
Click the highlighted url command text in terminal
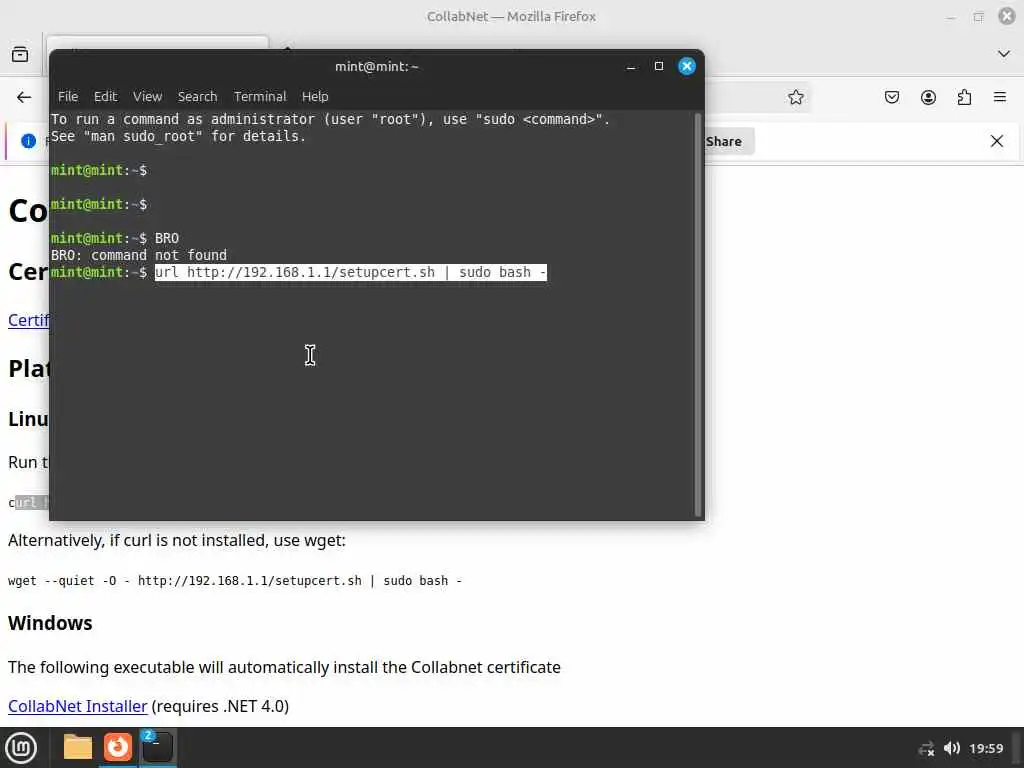click(x=351, y=272)
